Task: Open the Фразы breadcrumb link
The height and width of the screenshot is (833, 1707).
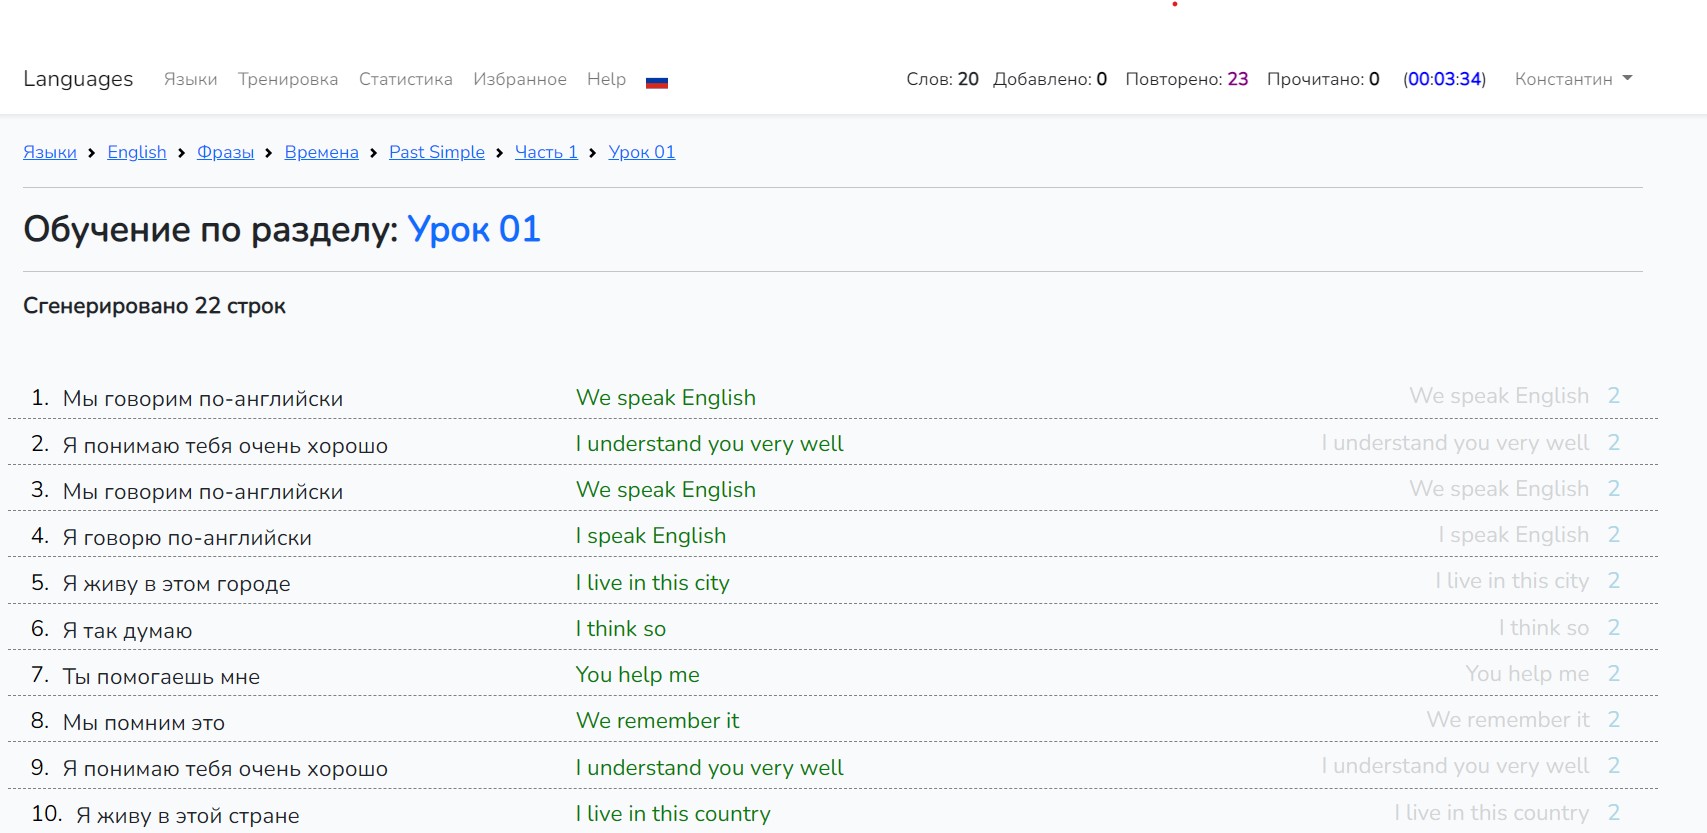Action: (x=225, y=152)
